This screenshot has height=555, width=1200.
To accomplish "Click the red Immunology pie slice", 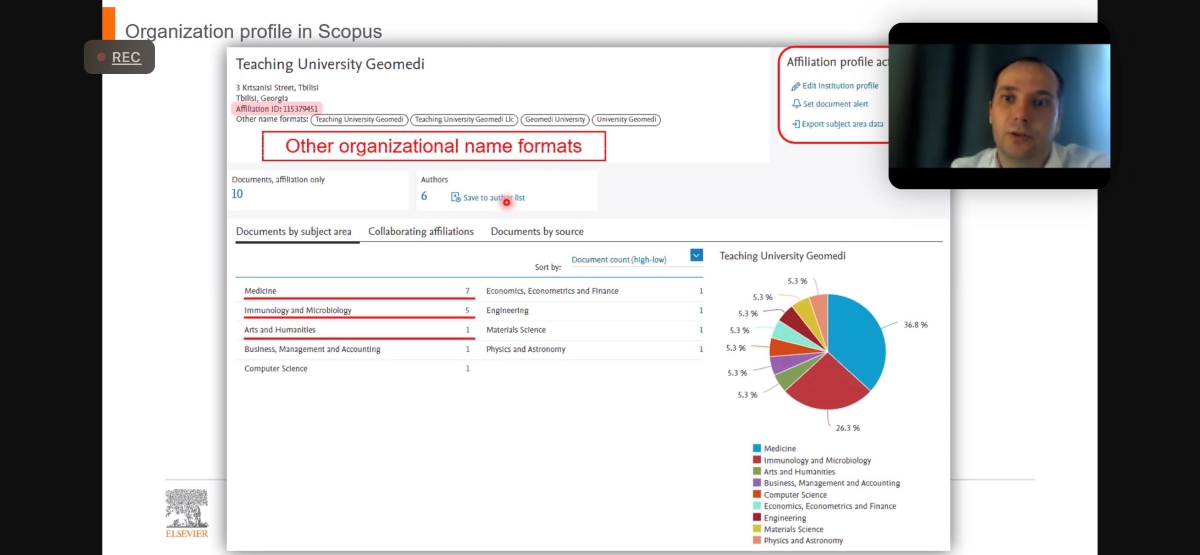I will tap(825, 382).
